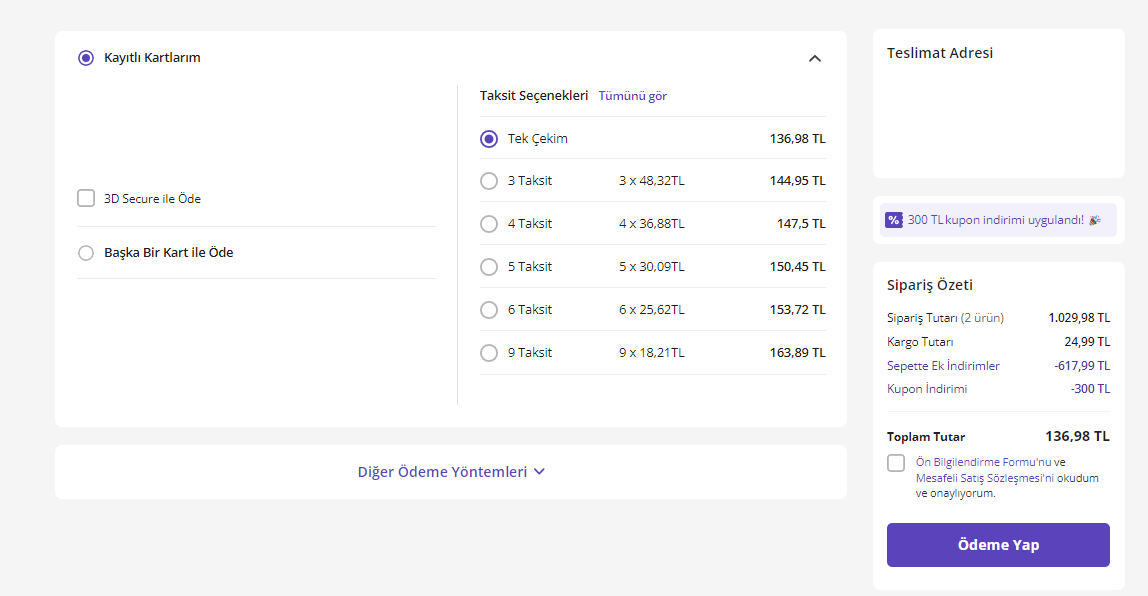Choose Başka Bir Kart ile Öde option

(86, 253)
